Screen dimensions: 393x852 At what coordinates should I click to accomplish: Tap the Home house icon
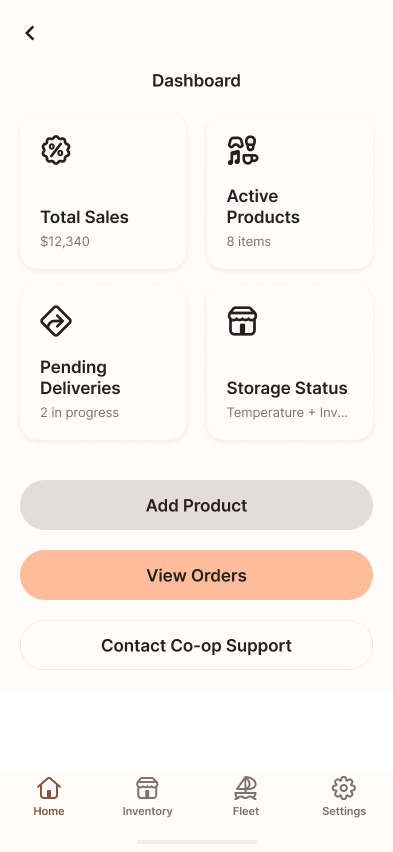click(x=49, y=788)
